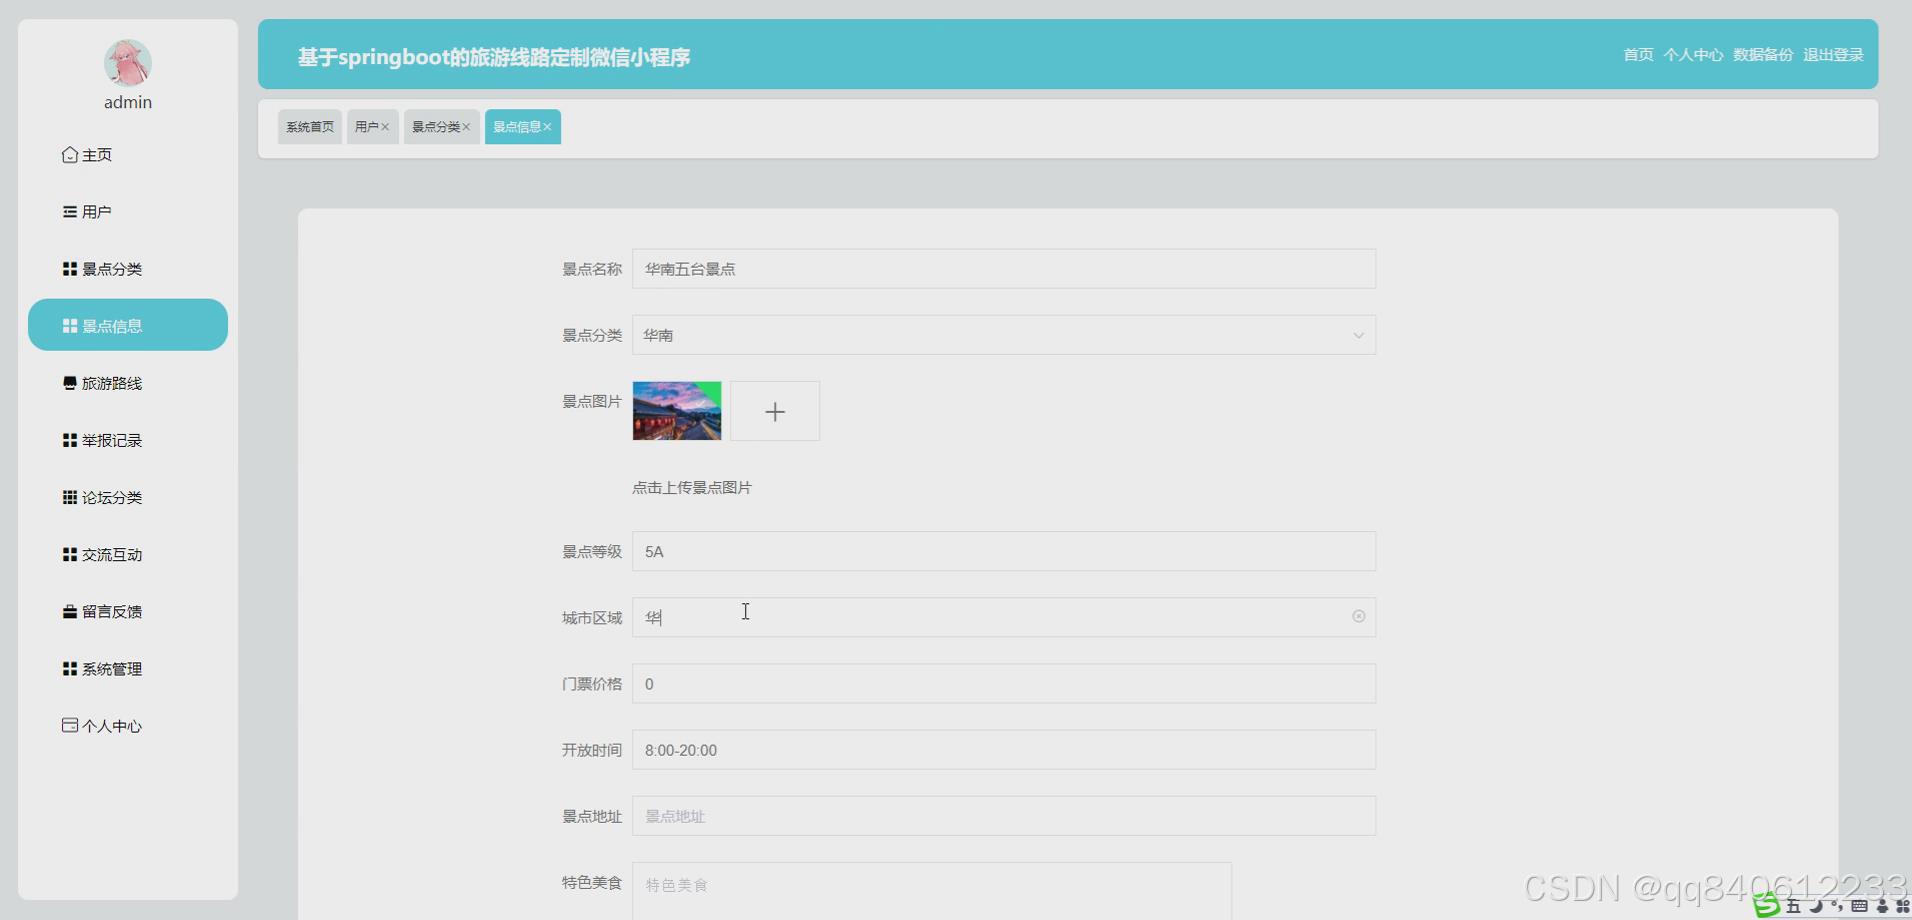Image resolution: width=1912 pixels, height=920 pixels.
Task: Click the grid icon beside 系统管理
Action: tap(70, 669)
